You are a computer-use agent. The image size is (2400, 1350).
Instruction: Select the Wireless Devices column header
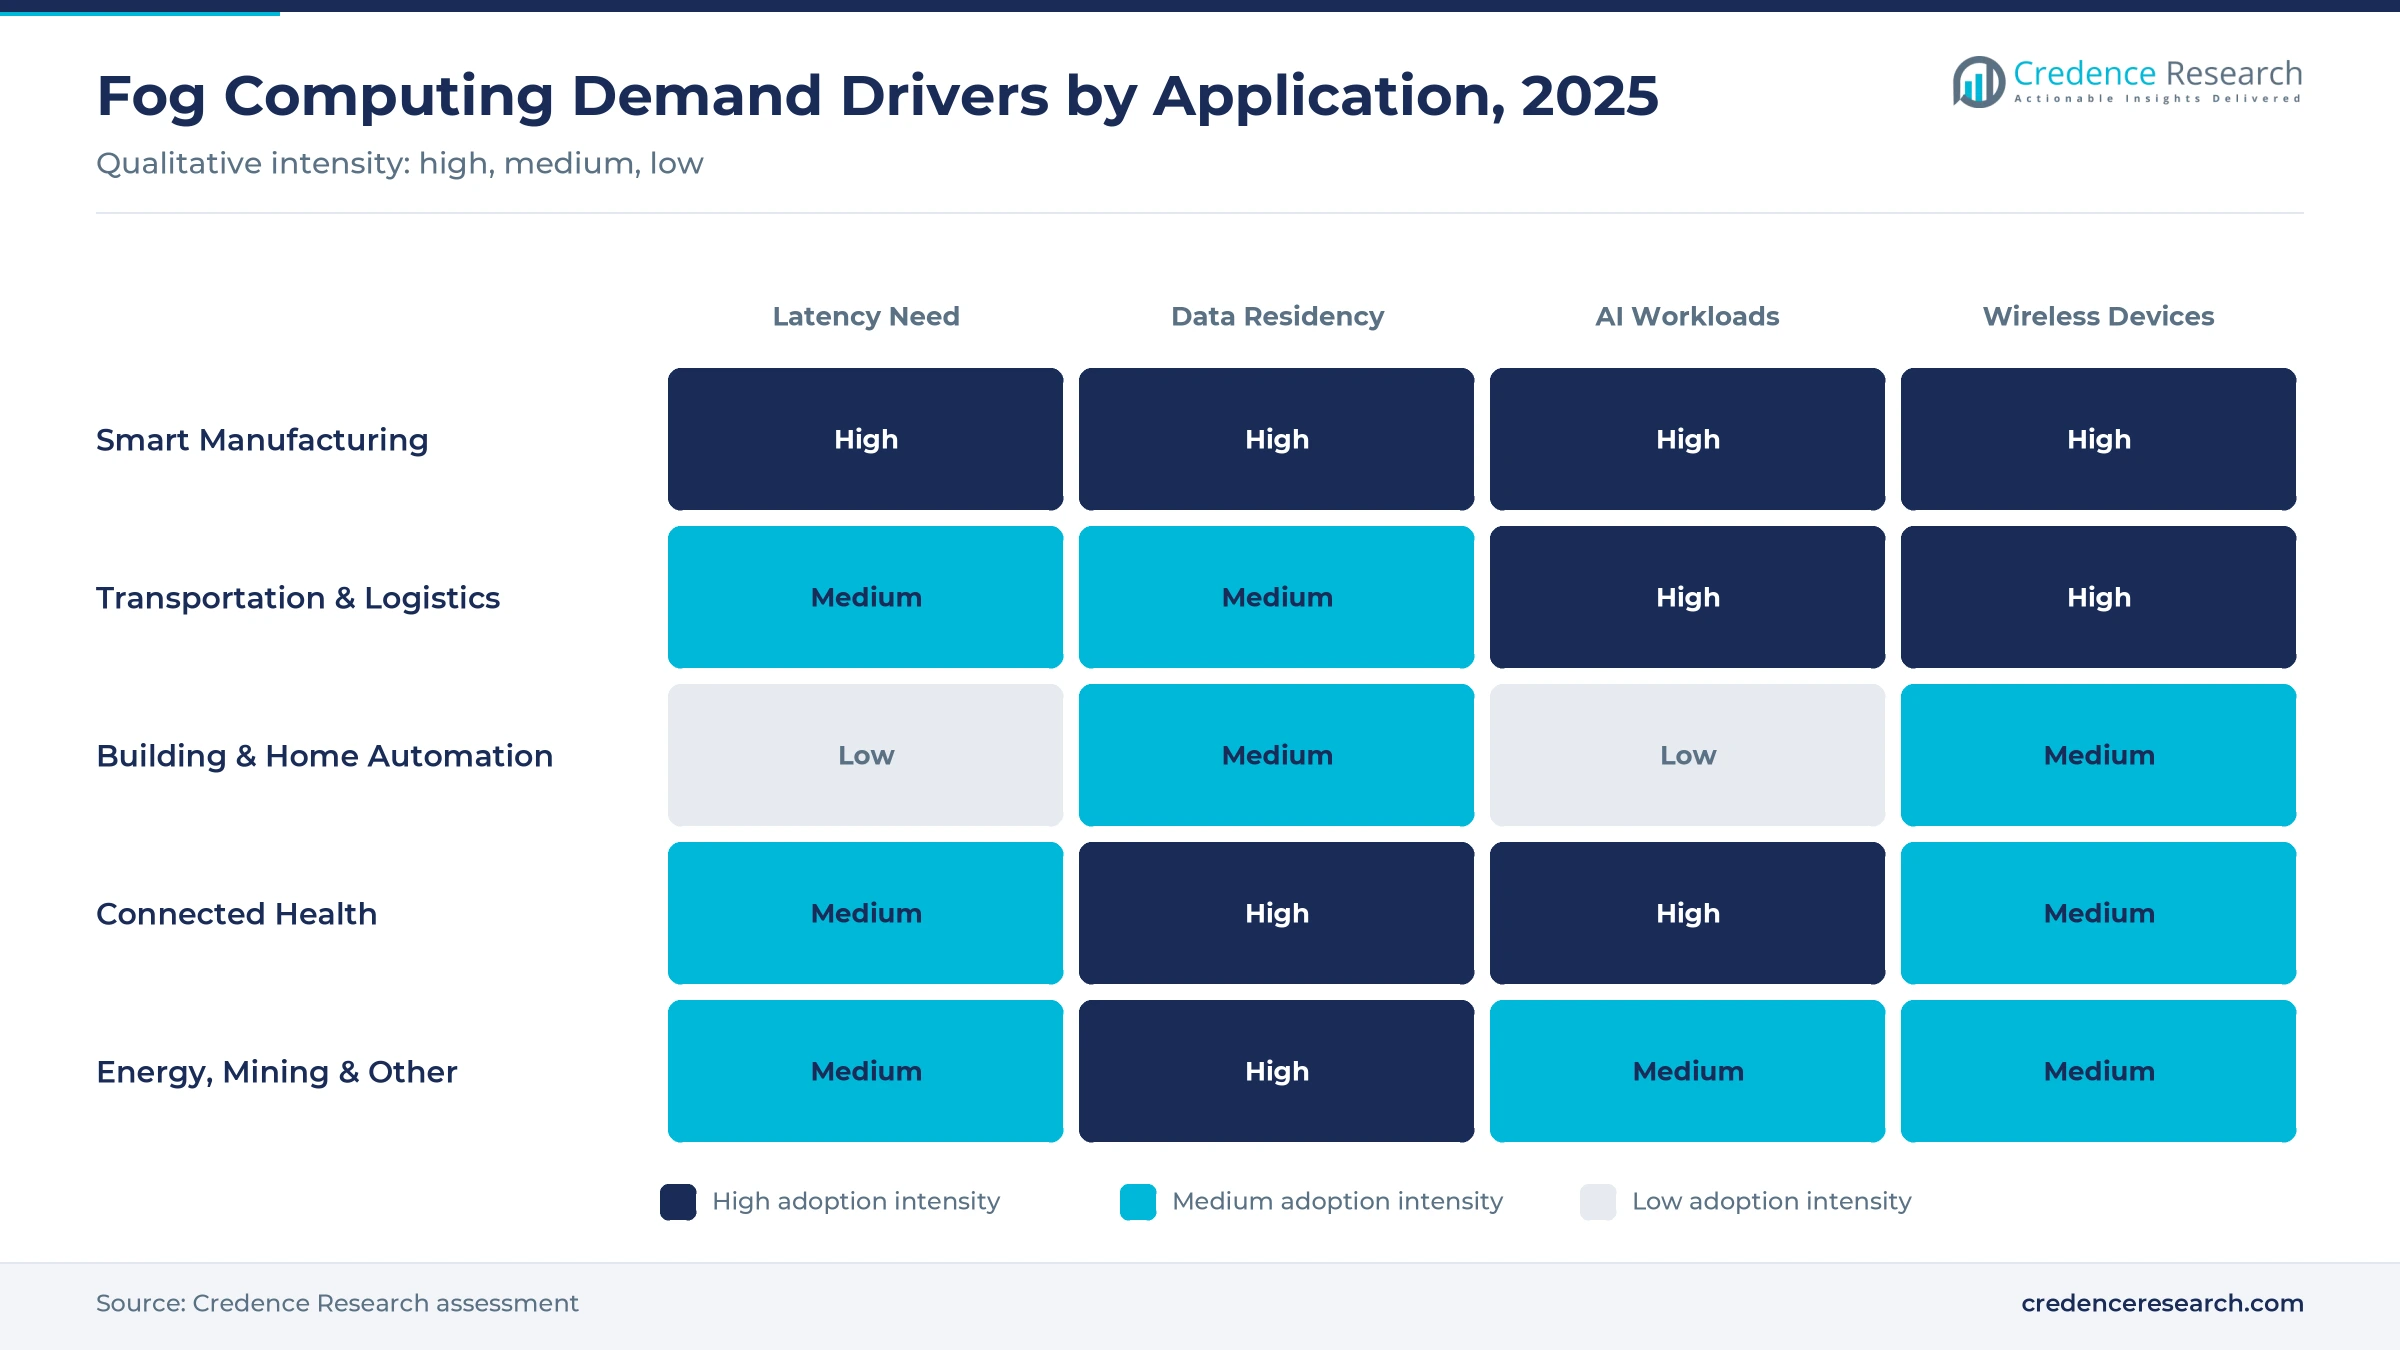point(2098,316)
